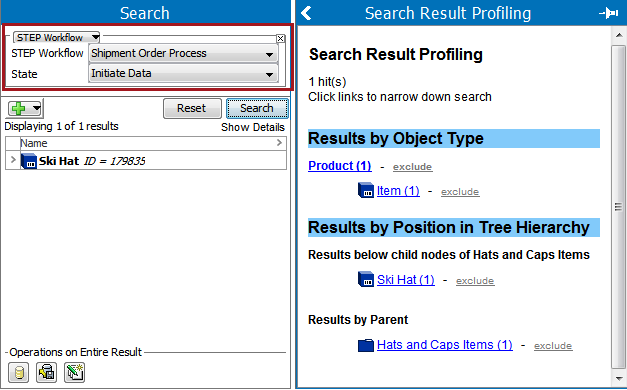The width and height of the screenshot is (627, 390).
Task: Click 'Results below child nodes of Hats and Caps Items'
Action: click(449, 255)
